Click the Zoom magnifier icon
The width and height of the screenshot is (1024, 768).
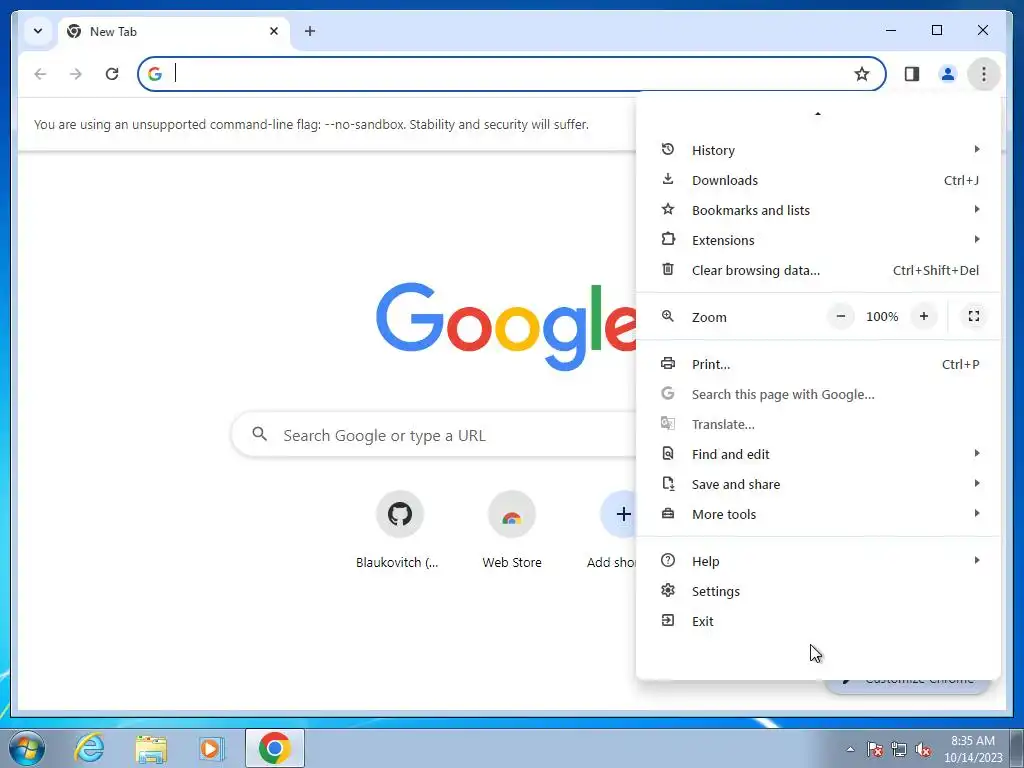[x=667, y=316]
